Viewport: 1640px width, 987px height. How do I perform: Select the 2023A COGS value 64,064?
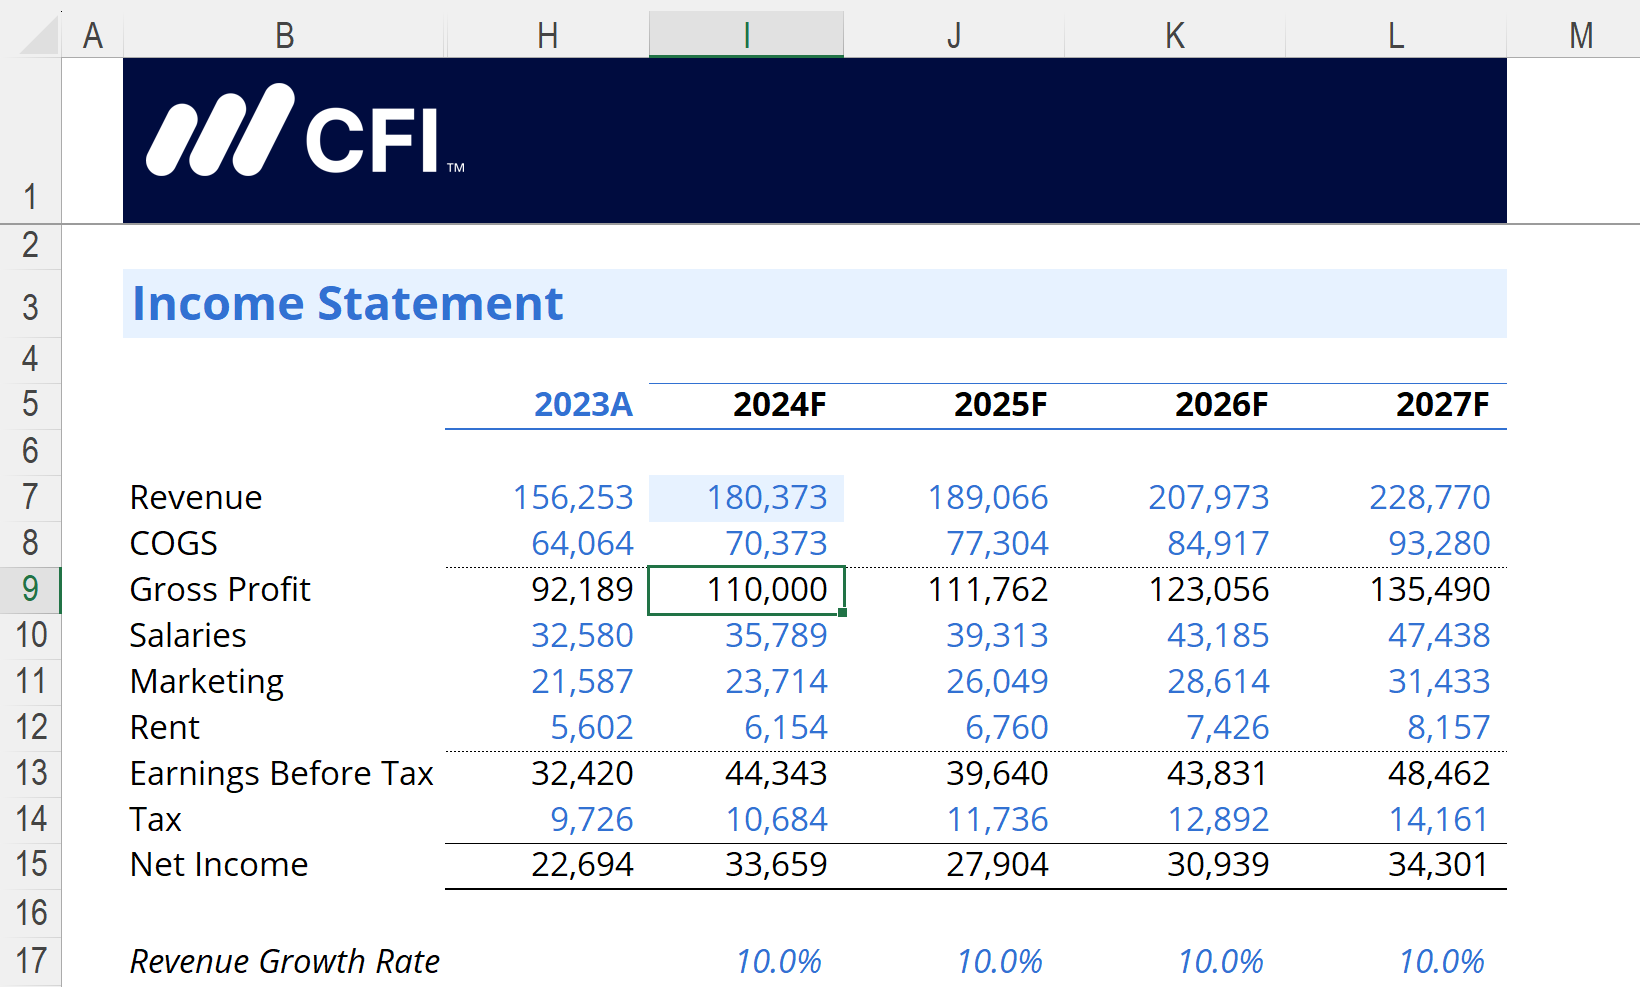582,543
